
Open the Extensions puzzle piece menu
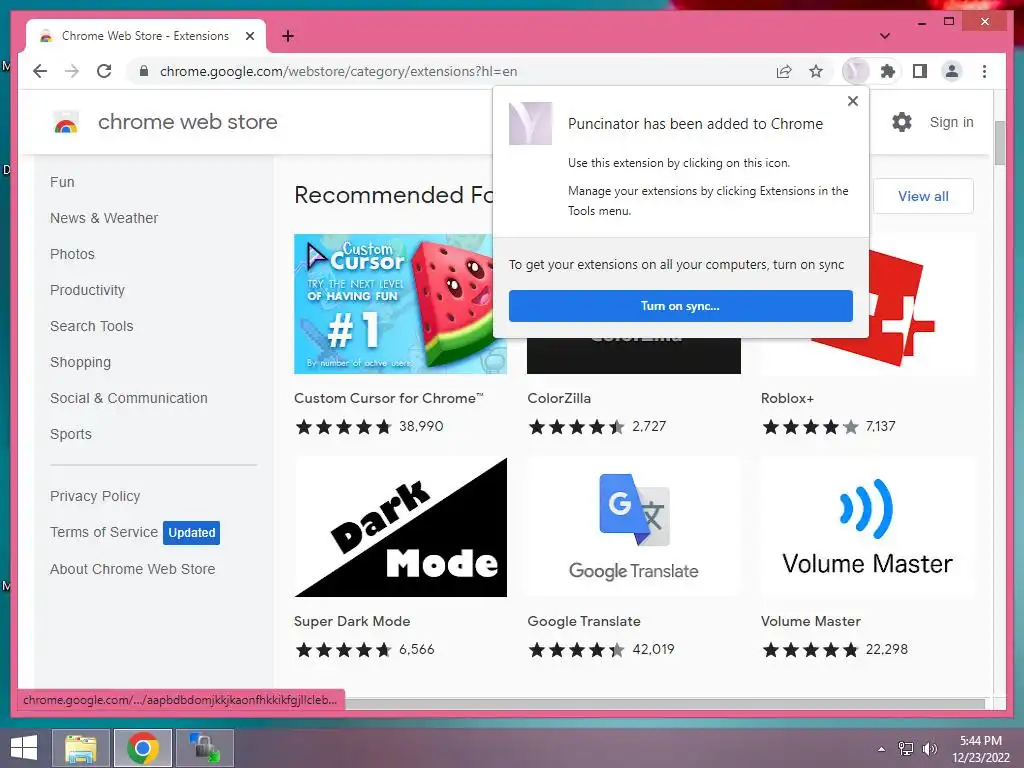pos(888,71)
